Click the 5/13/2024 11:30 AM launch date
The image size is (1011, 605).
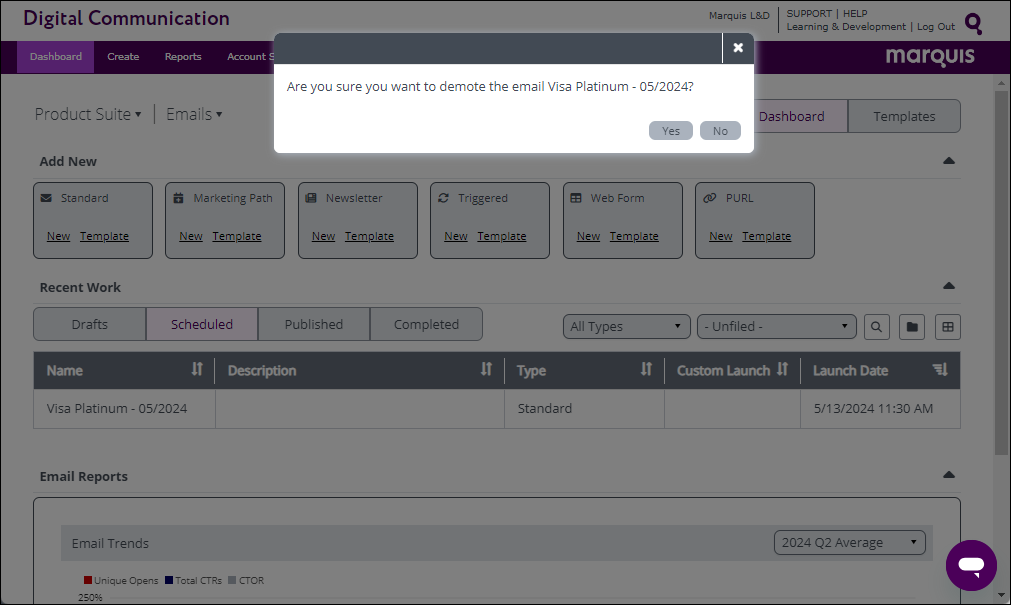click(873, 408)
